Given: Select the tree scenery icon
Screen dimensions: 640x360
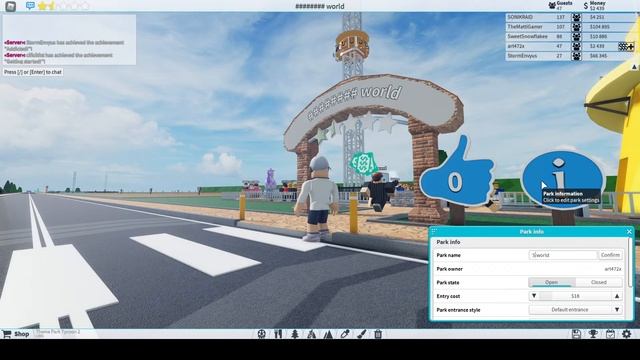Looking at the screenshot, I should (x=295, y=334).
